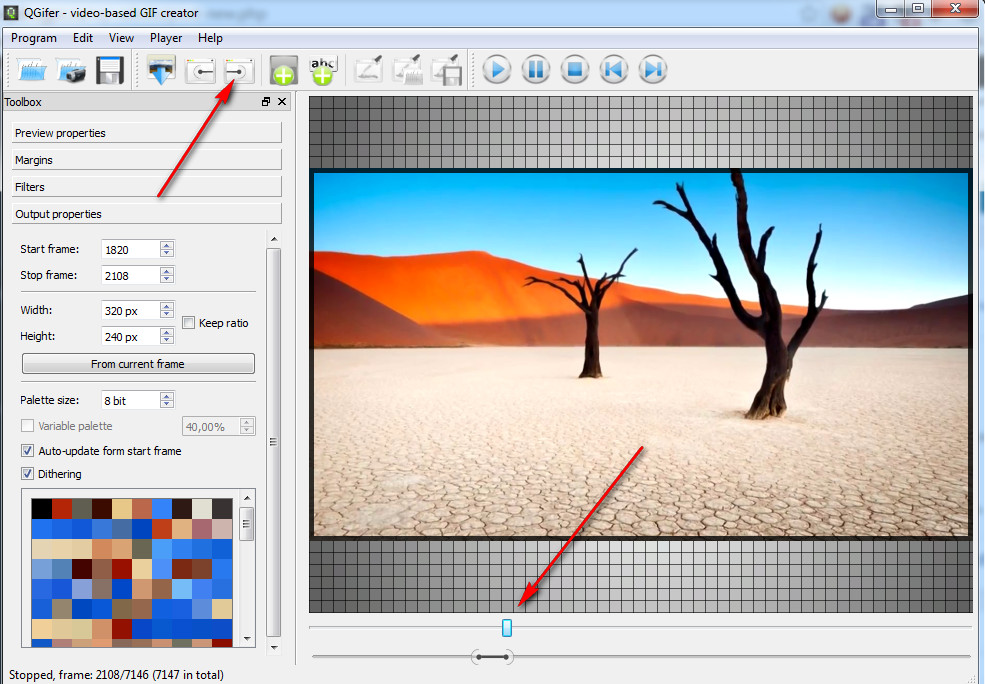Click the Extract GIF icon with blue arrow
Image resolution: width=985 pixels, height=684 pixels.
(x=161, y=70)
